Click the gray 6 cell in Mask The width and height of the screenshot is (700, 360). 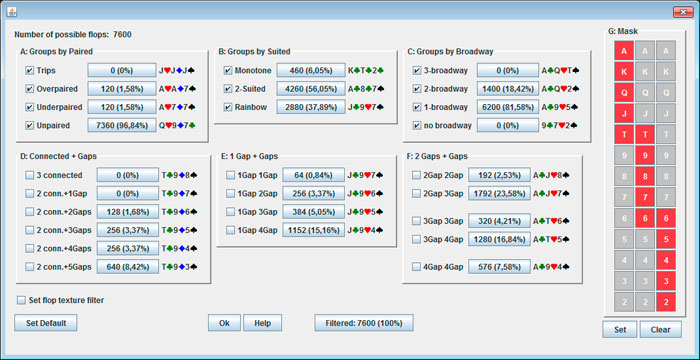624,218
